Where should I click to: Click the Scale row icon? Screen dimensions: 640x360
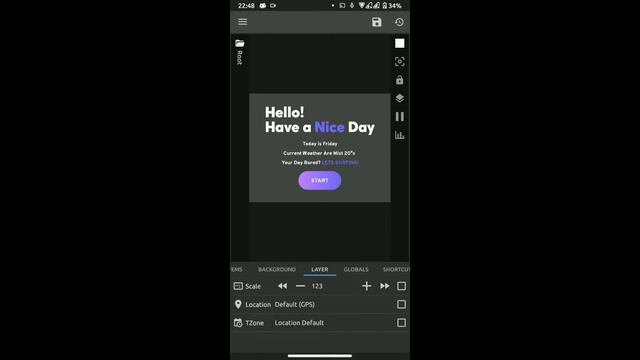click(x=238, y=286)
